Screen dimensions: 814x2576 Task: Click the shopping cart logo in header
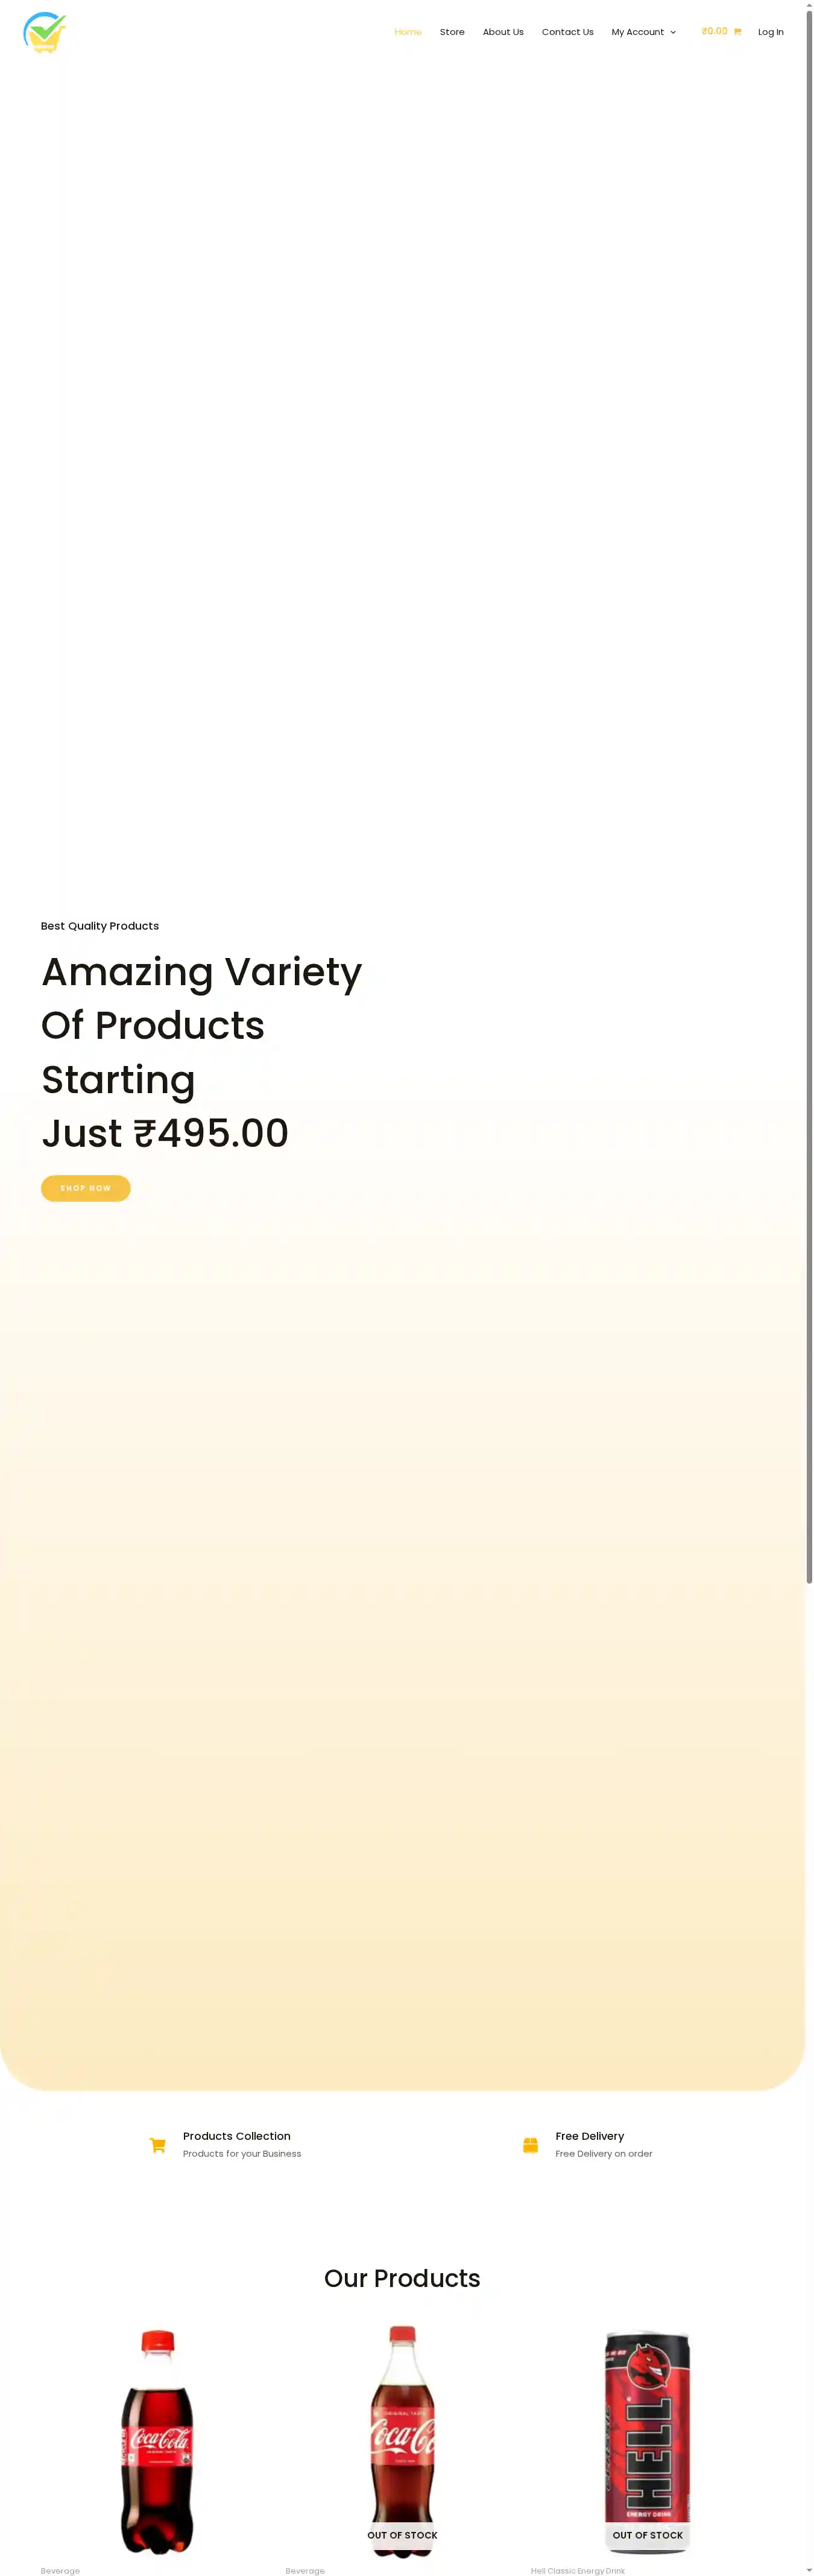pos(45,33)
